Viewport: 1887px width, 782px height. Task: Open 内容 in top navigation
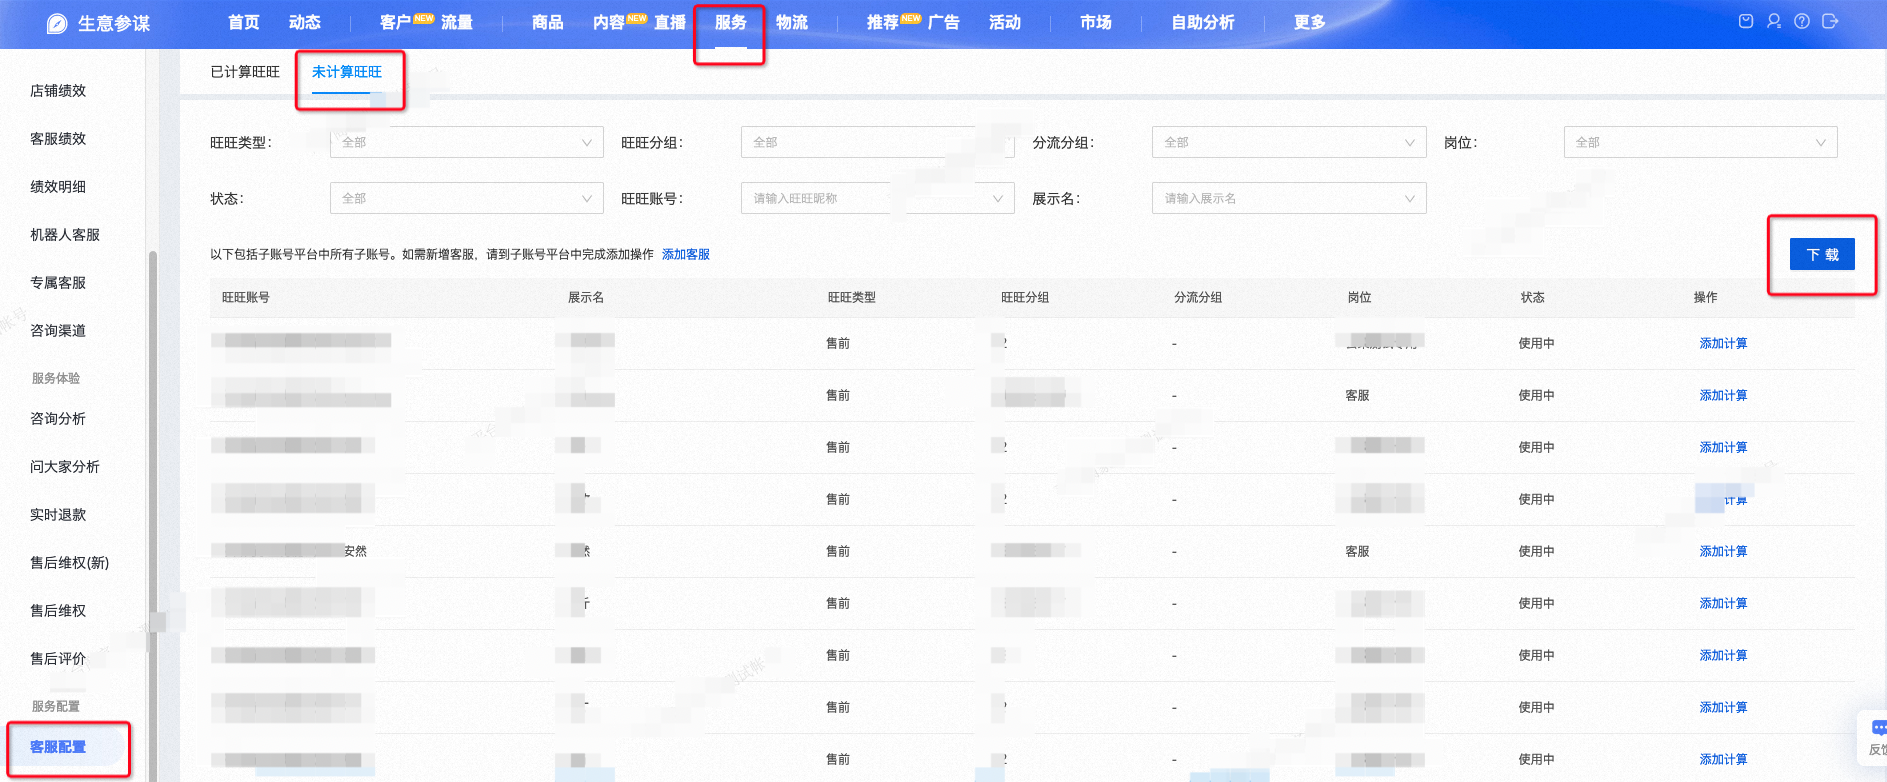coord(609,22)
